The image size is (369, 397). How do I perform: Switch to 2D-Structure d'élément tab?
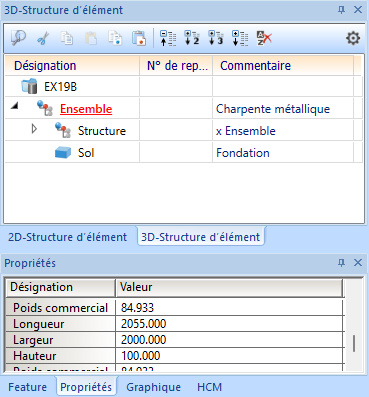[x=68, y=237]
